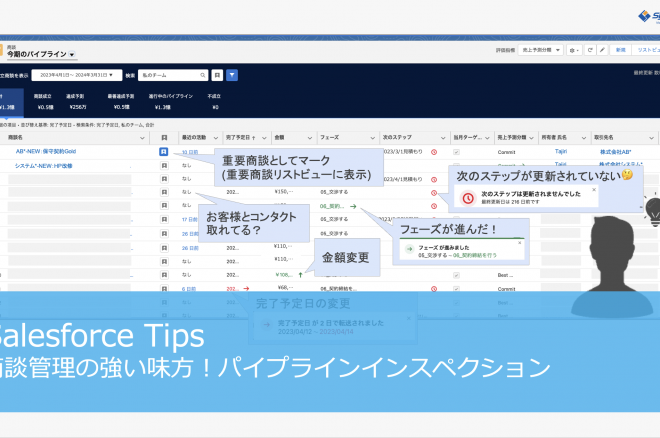Unmark important flag on AB*-NEW:保守契約Gold row
This screenshot has height=438, width=660.
coord(164,152)
